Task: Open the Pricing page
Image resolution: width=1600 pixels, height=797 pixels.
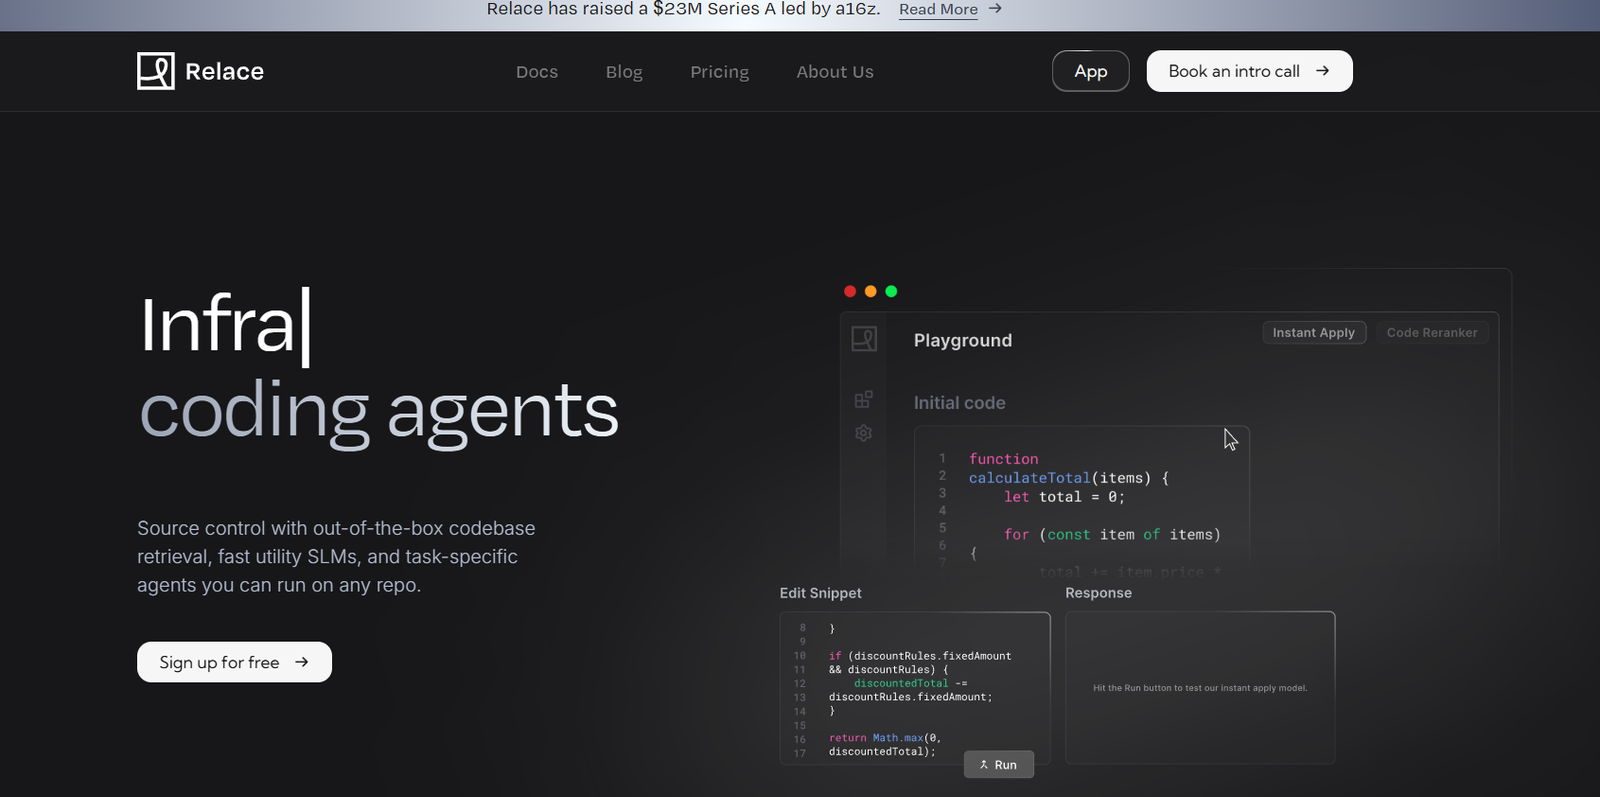Action: (719, 72)
